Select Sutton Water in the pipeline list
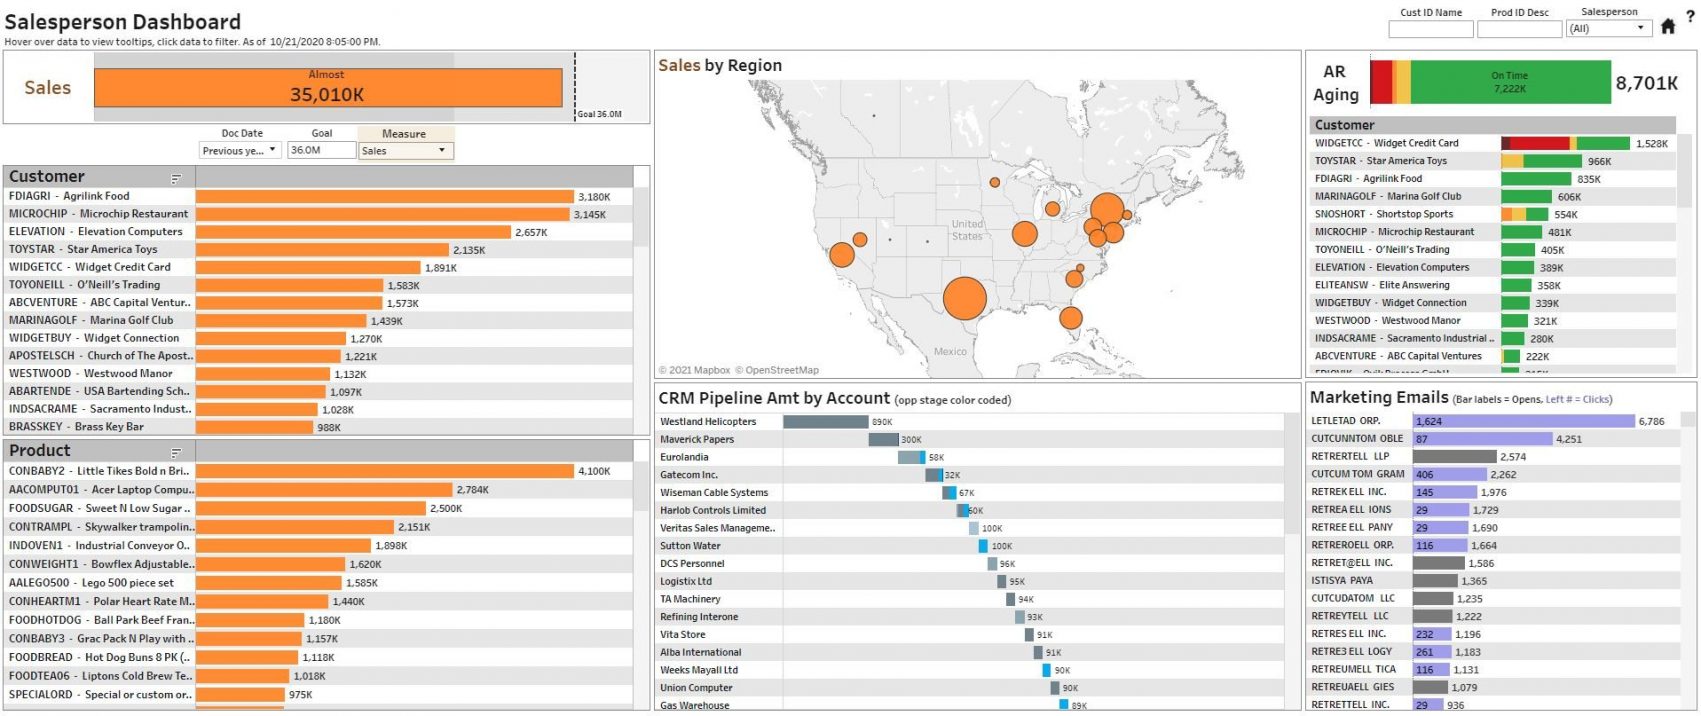 (970, 546)
